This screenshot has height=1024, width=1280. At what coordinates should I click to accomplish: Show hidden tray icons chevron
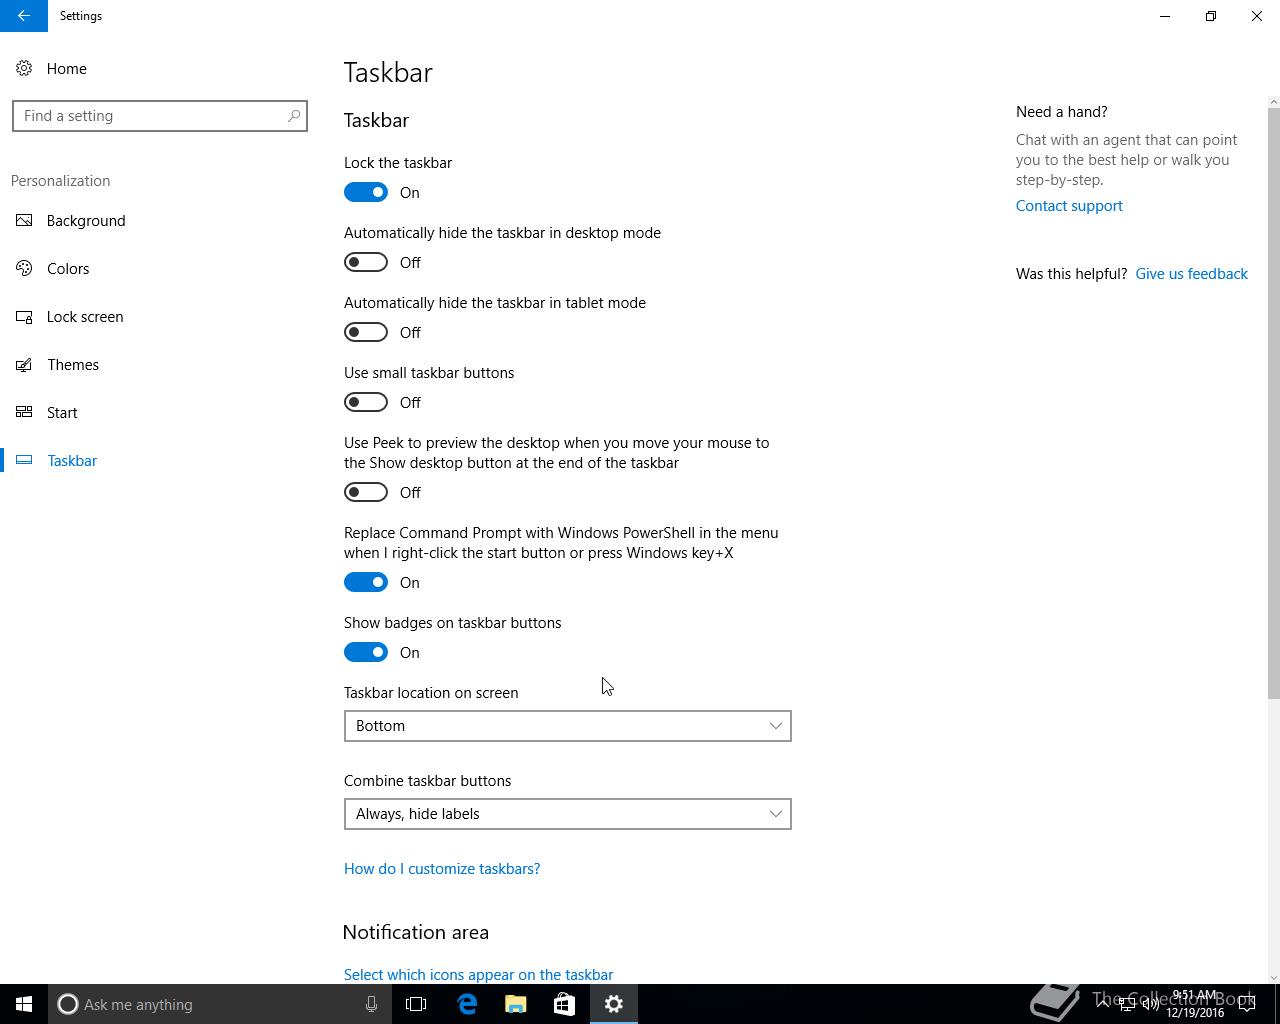pos(1103,1004)
